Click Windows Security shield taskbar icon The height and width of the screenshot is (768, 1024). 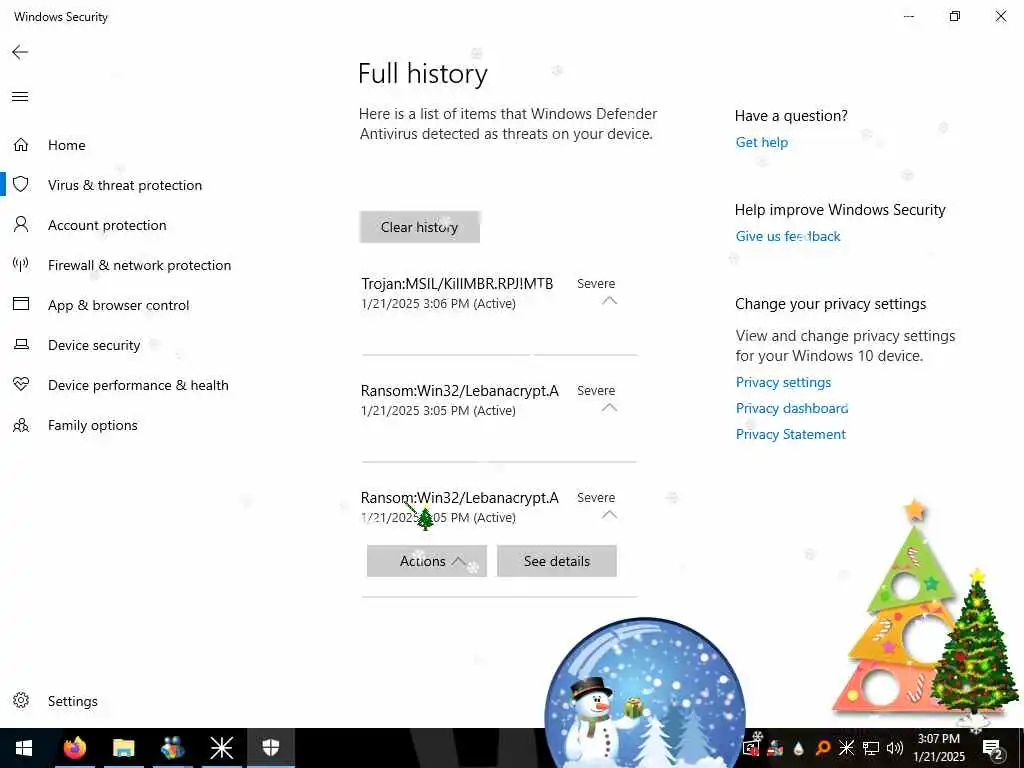tap(270, 747)
